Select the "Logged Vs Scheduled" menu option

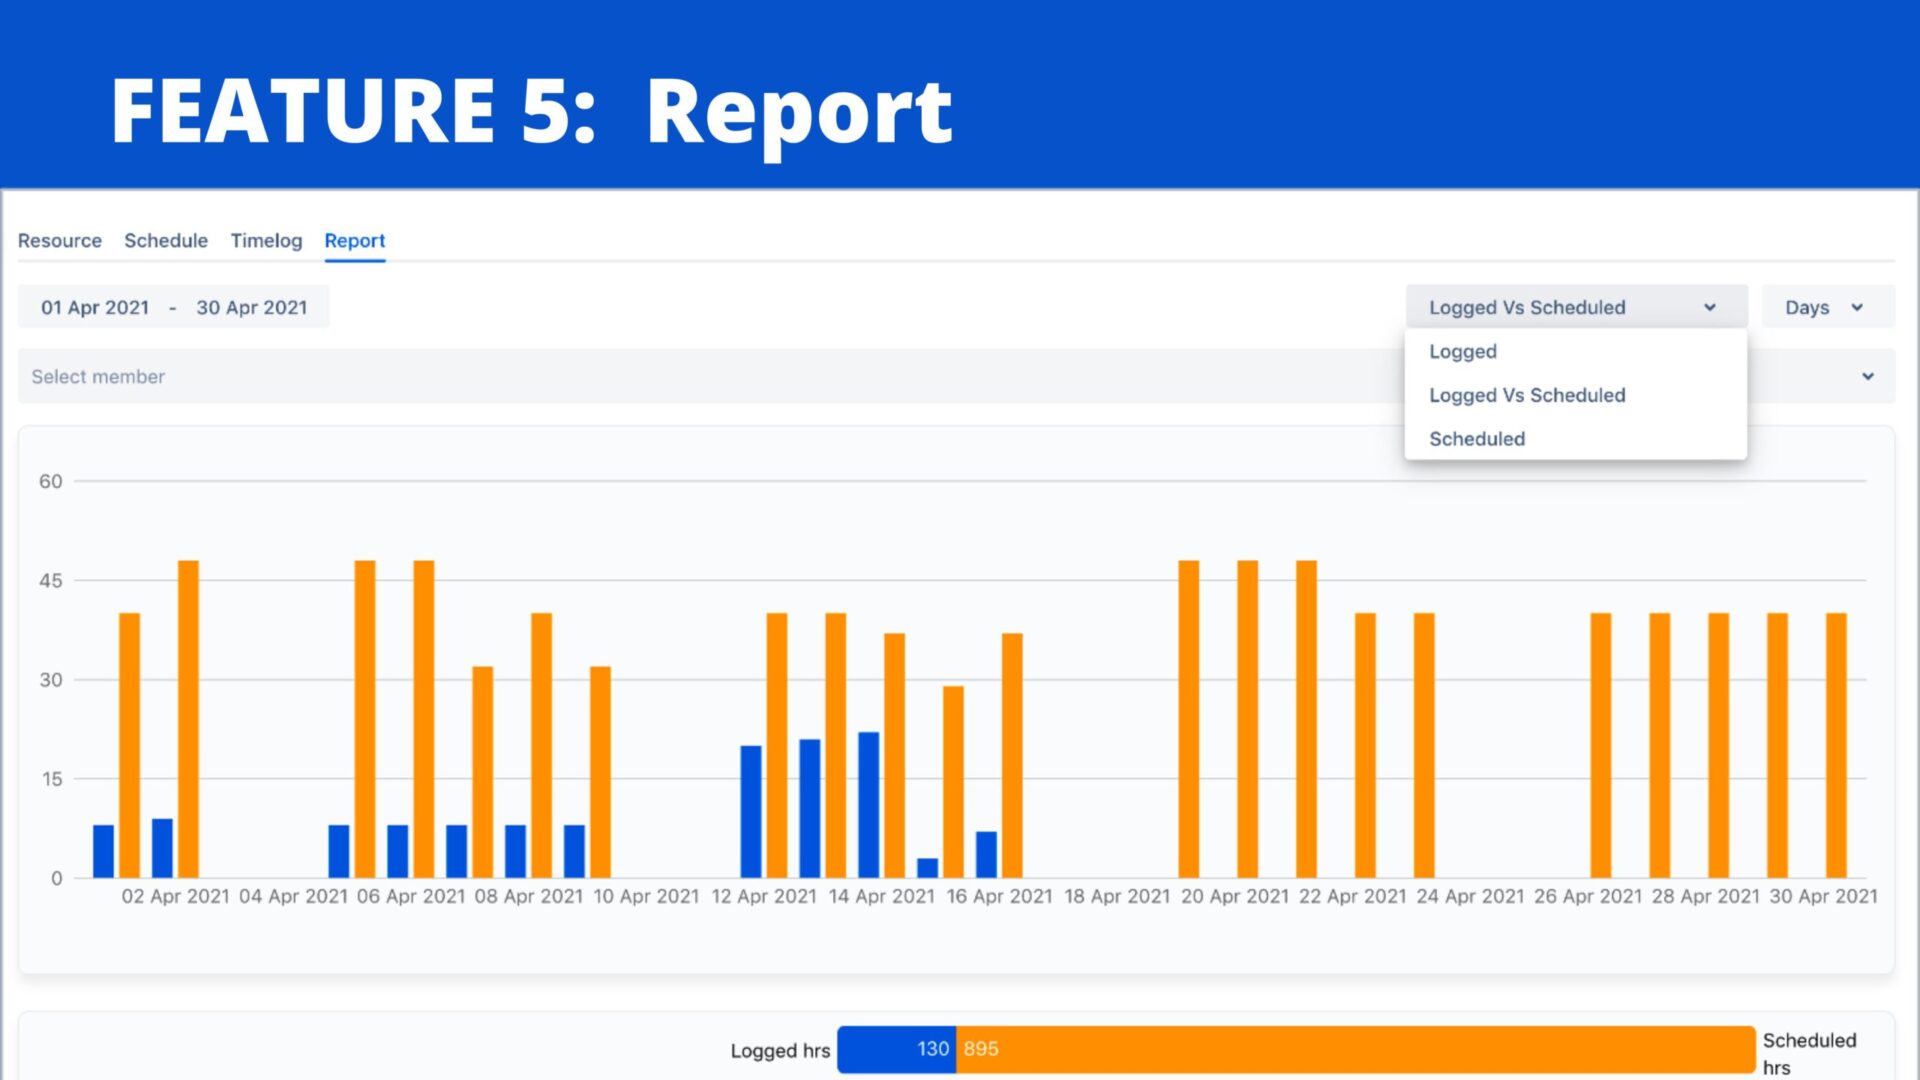tap(1528, 395)
